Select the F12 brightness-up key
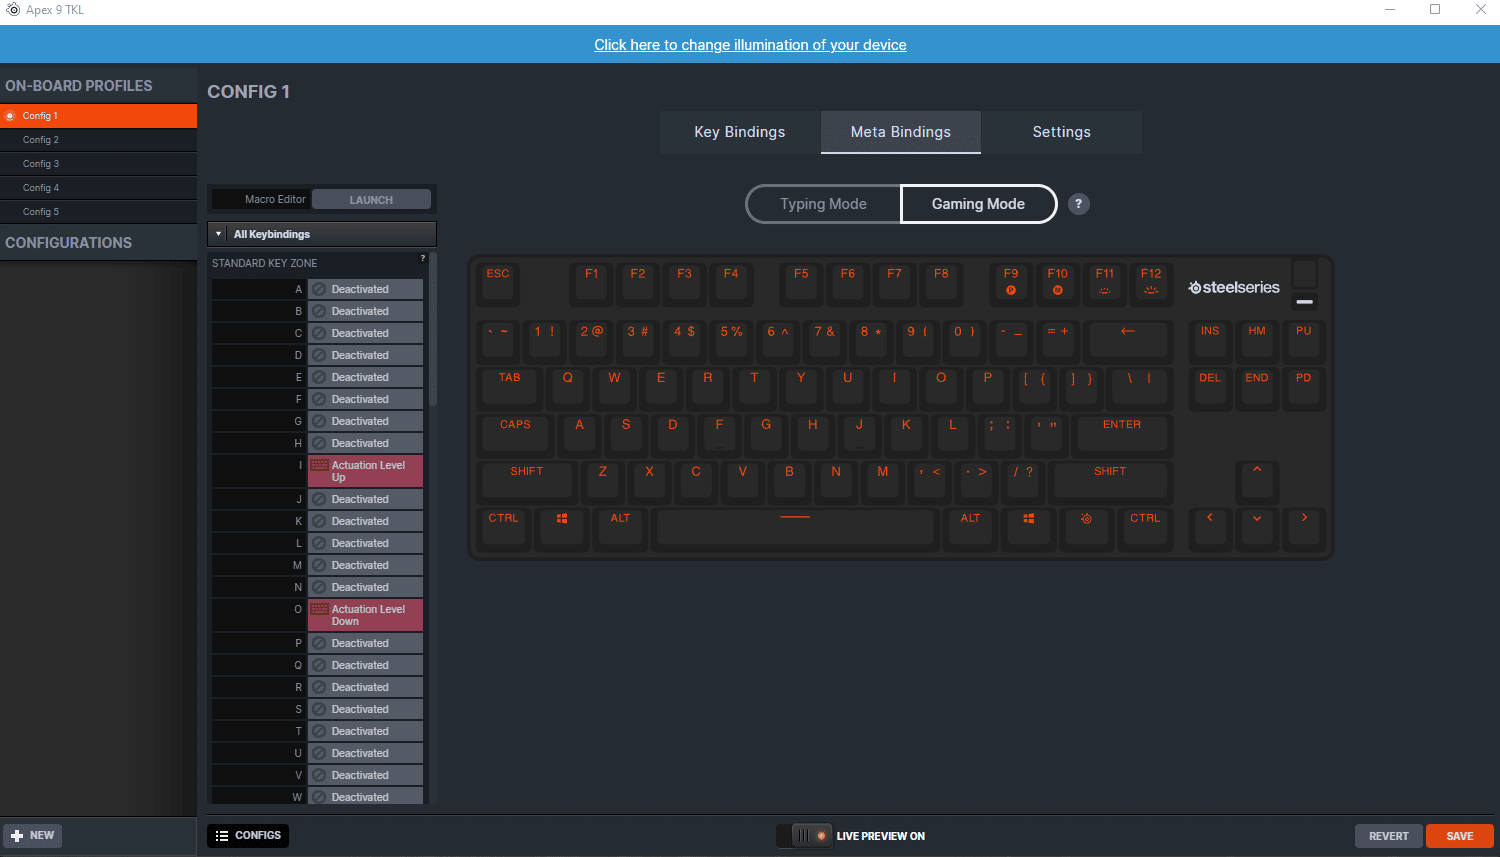This screenshot has width=1500, height=857. point(1151,283)
